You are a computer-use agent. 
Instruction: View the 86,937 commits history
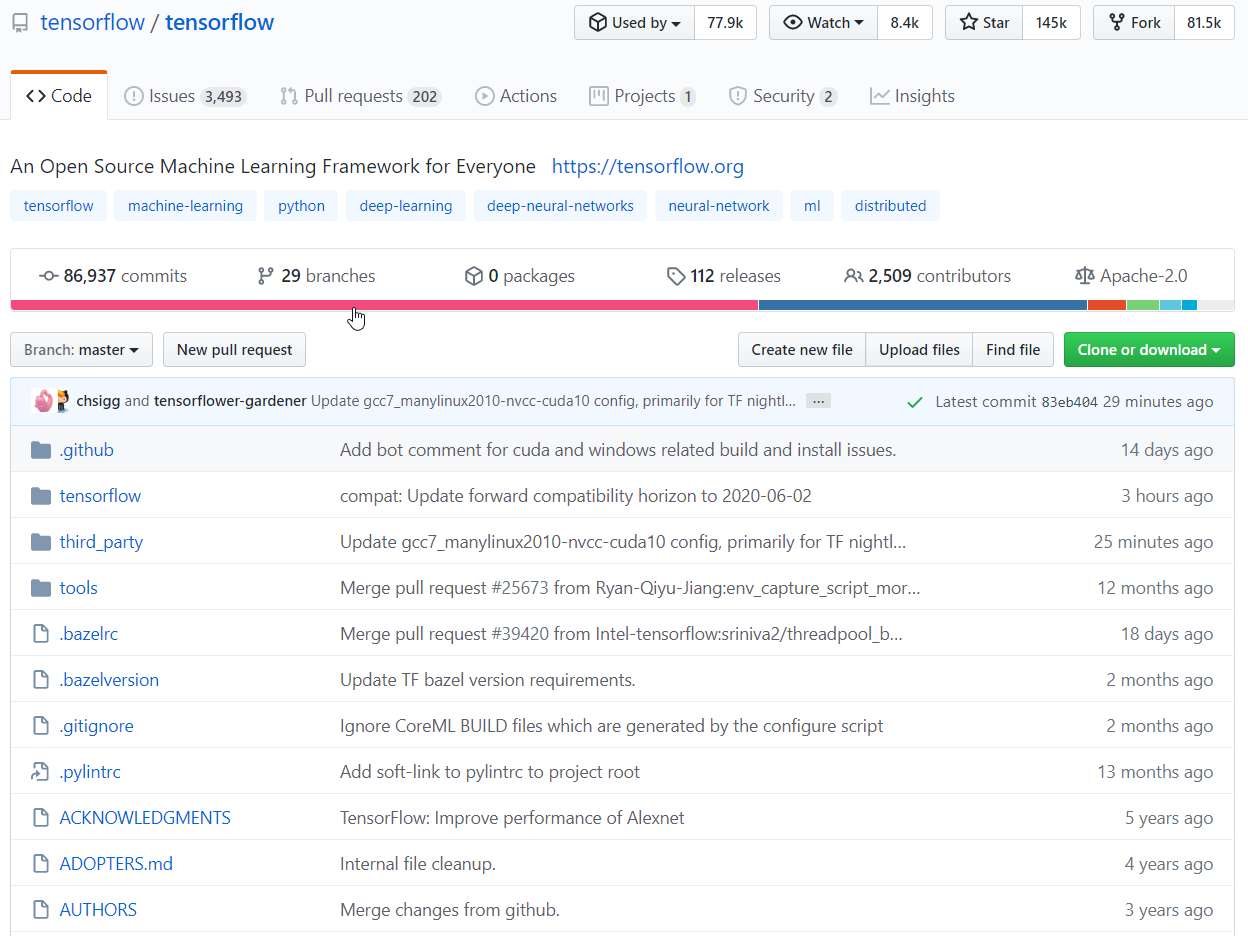tap(113, 276)
